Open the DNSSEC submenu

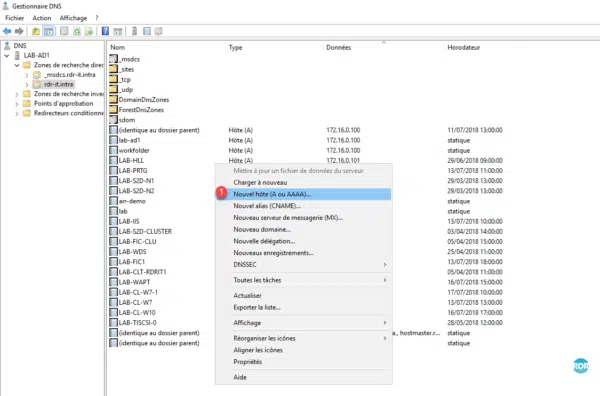coord(304,265)
